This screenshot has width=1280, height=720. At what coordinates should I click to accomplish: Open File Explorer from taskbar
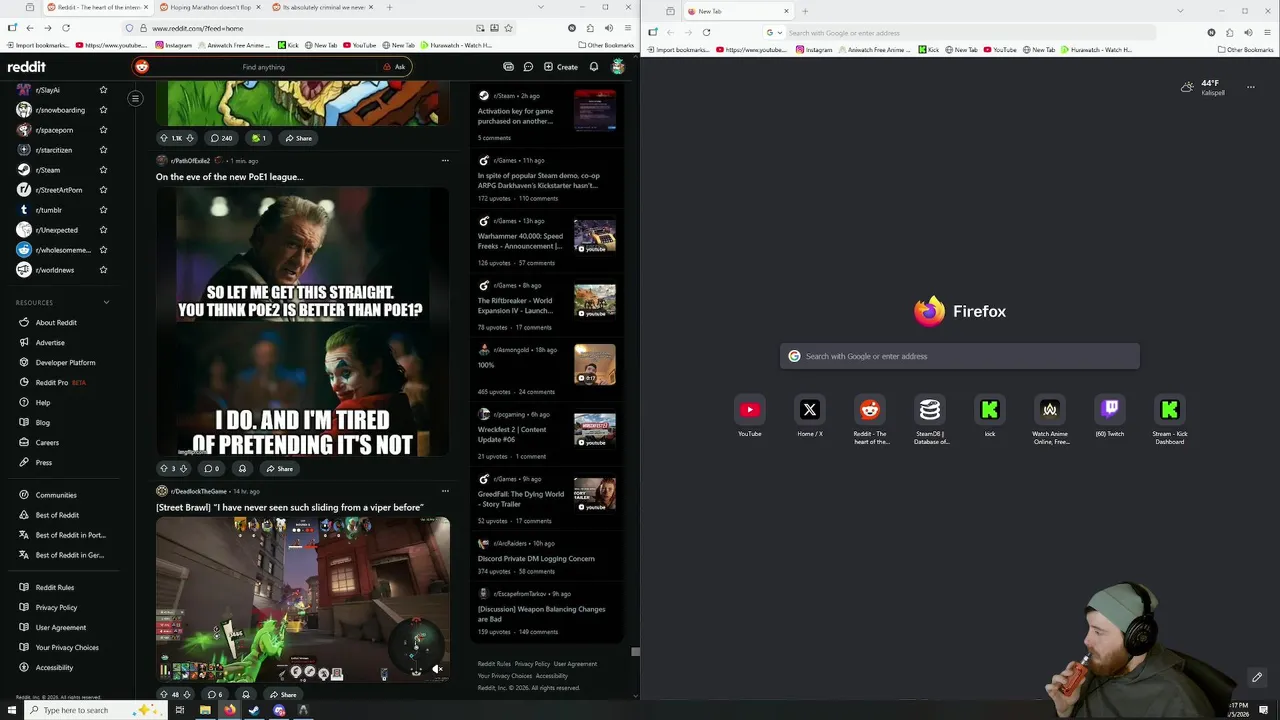(205, 710)
